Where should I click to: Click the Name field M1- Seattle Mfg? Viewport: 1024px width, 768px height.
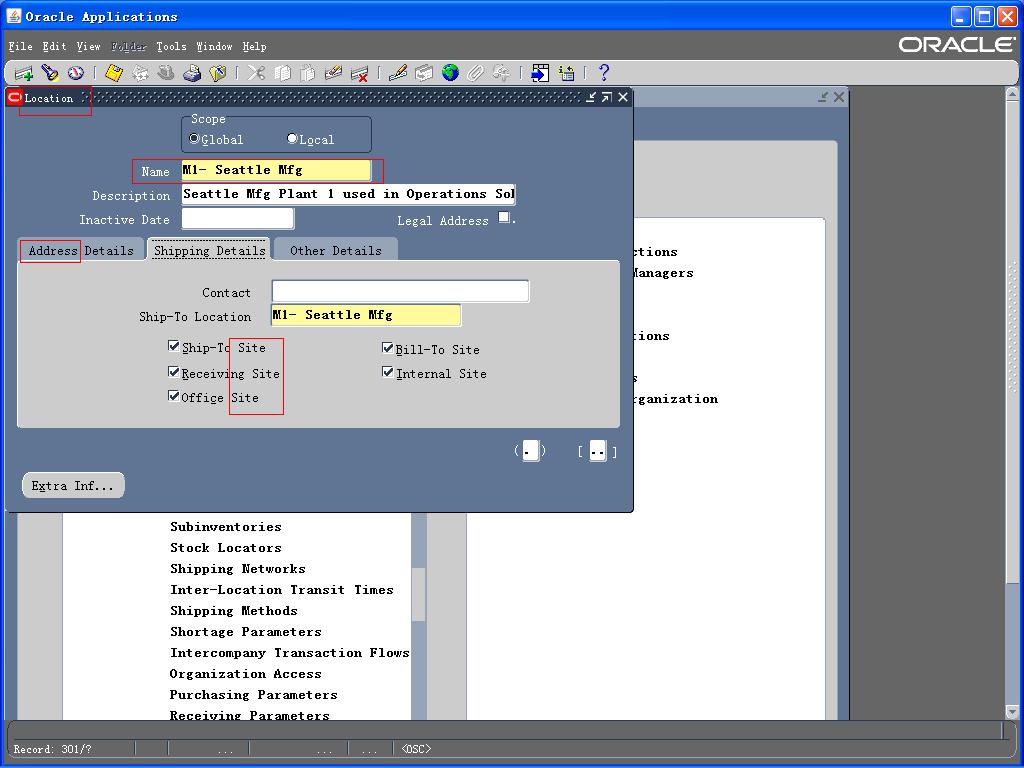[x=276, y=170]
